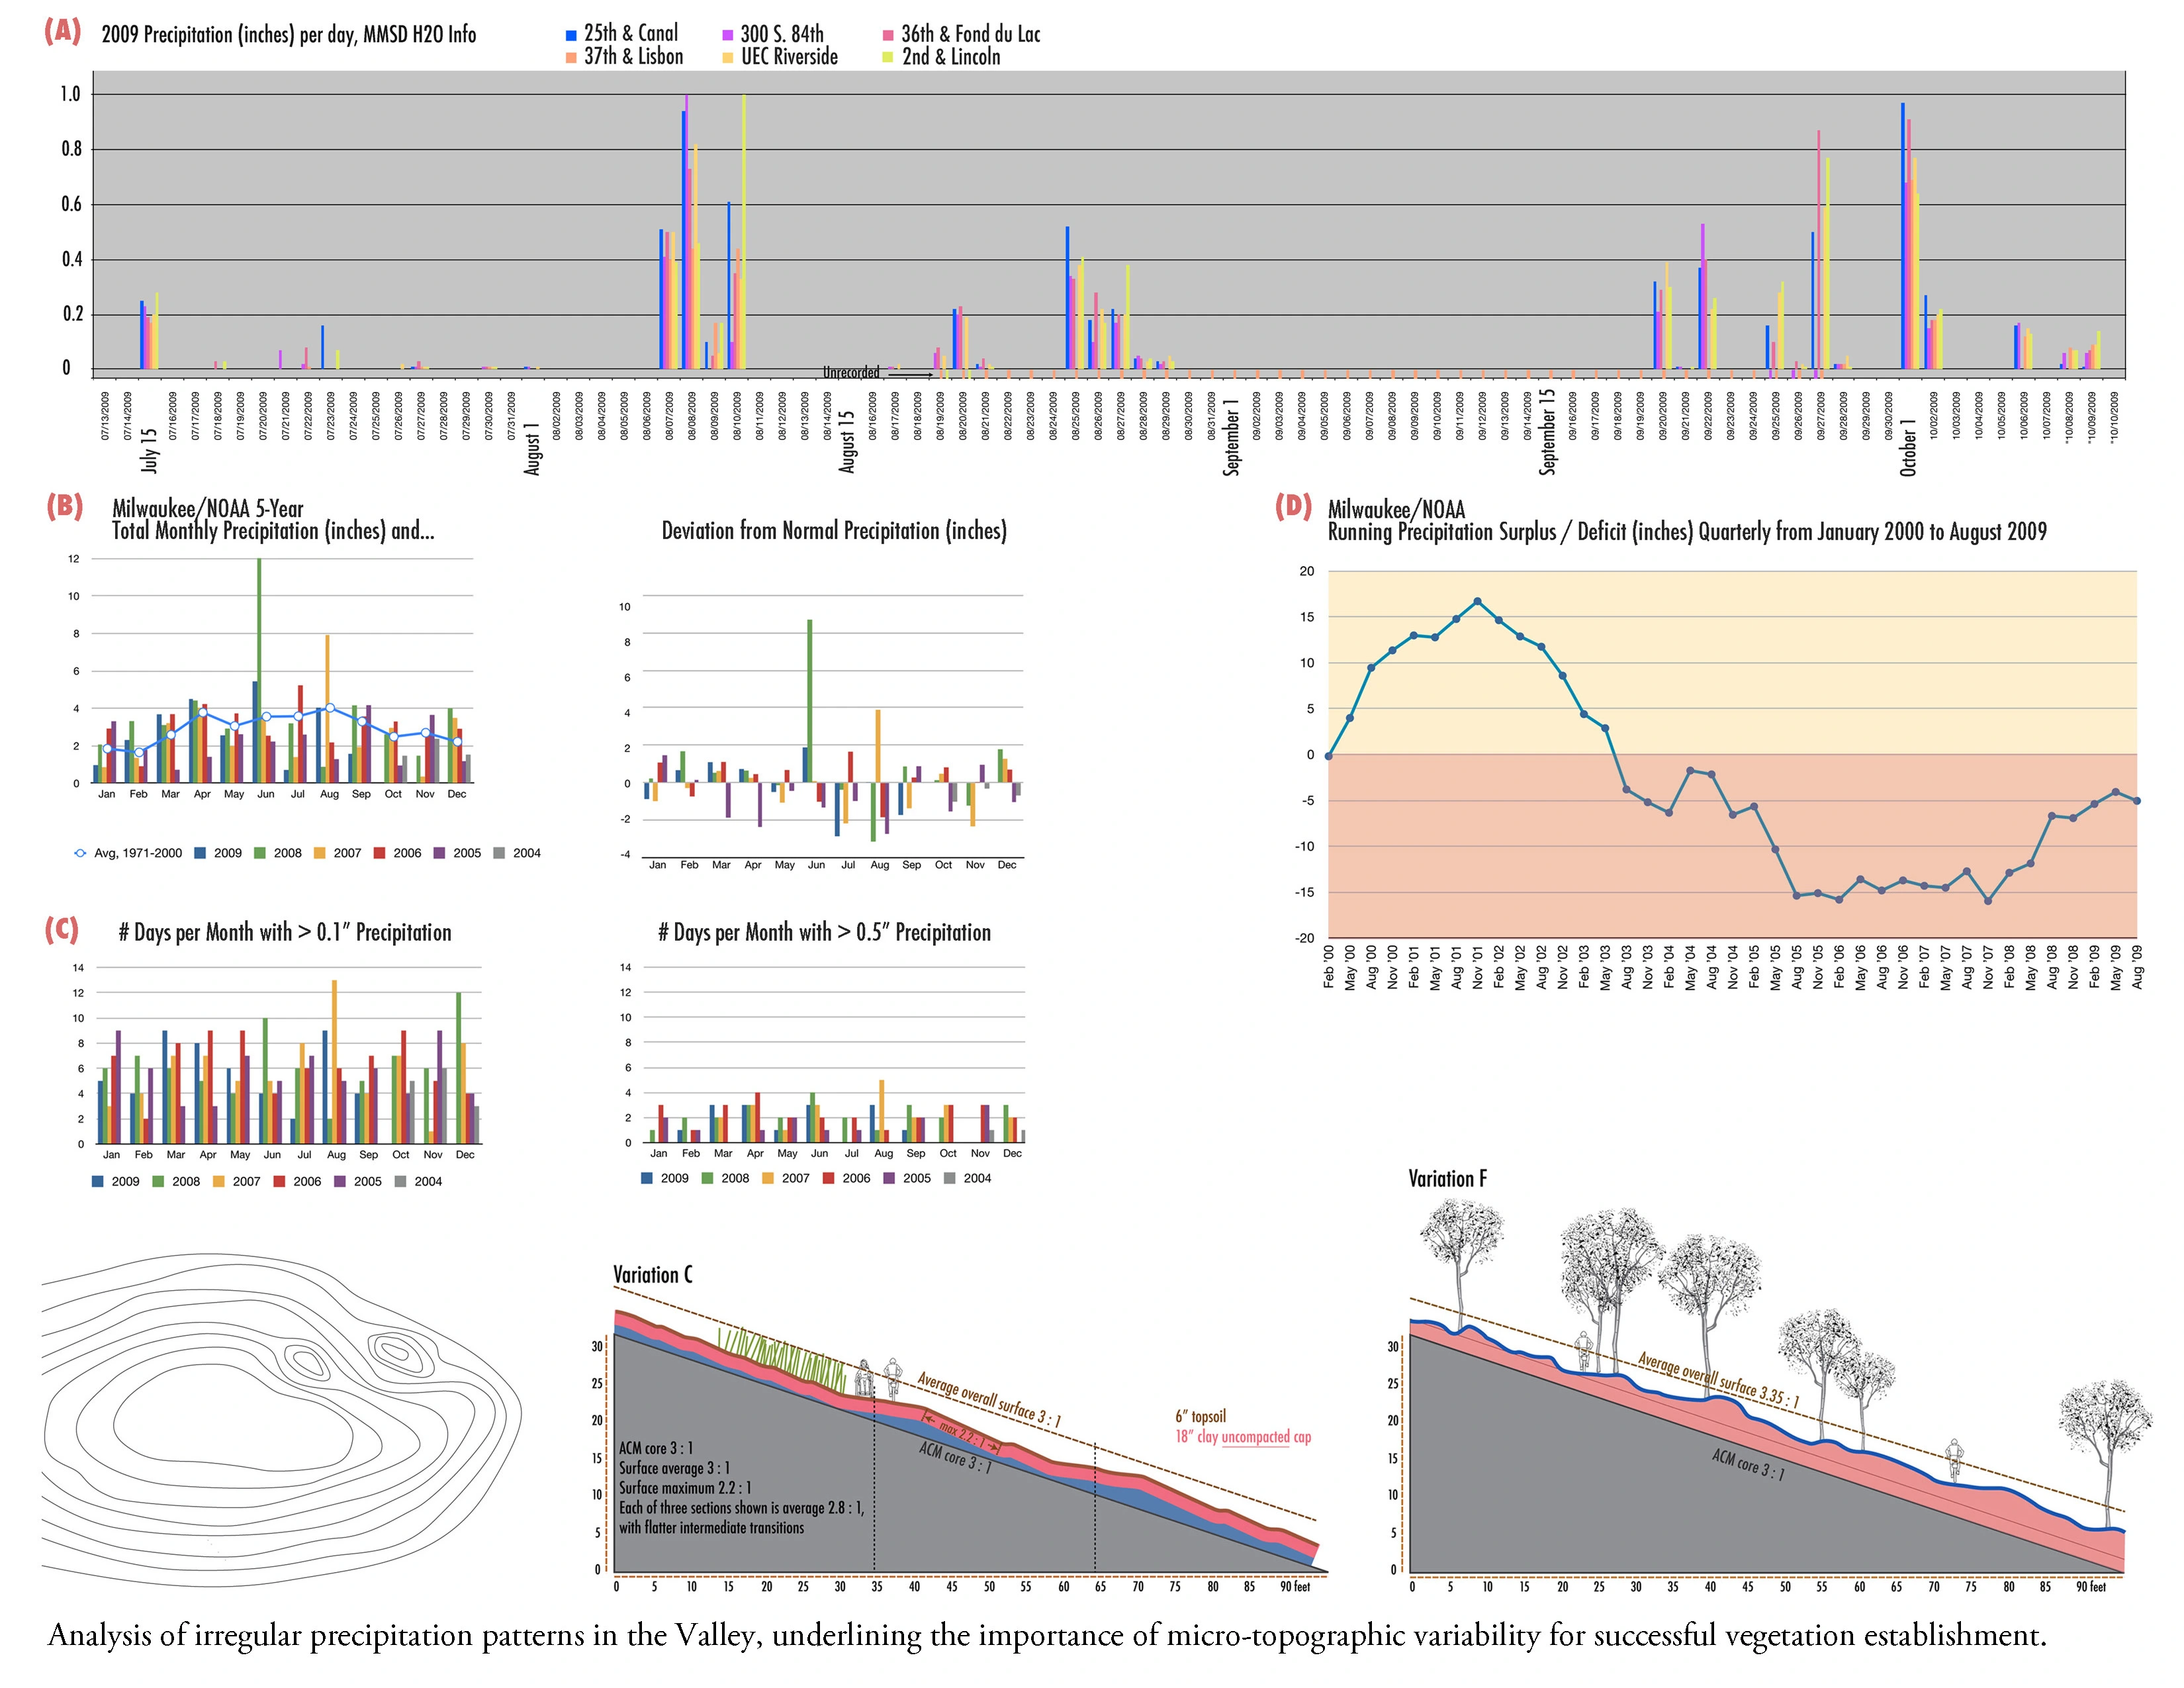The height and width of the screenshot is (1688, 2184).
Task: Click the red (A) panel marker
Action: coord(62,31)
